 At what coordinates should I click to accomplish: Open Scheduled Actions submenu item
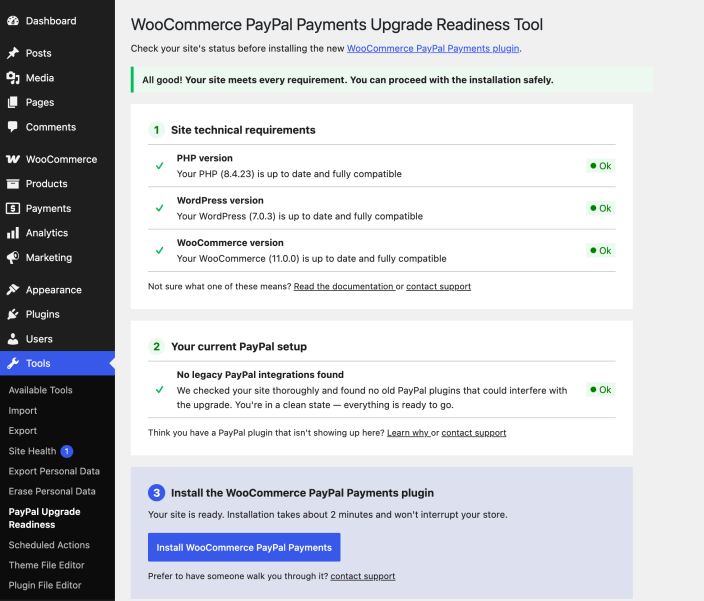point(49,545)
